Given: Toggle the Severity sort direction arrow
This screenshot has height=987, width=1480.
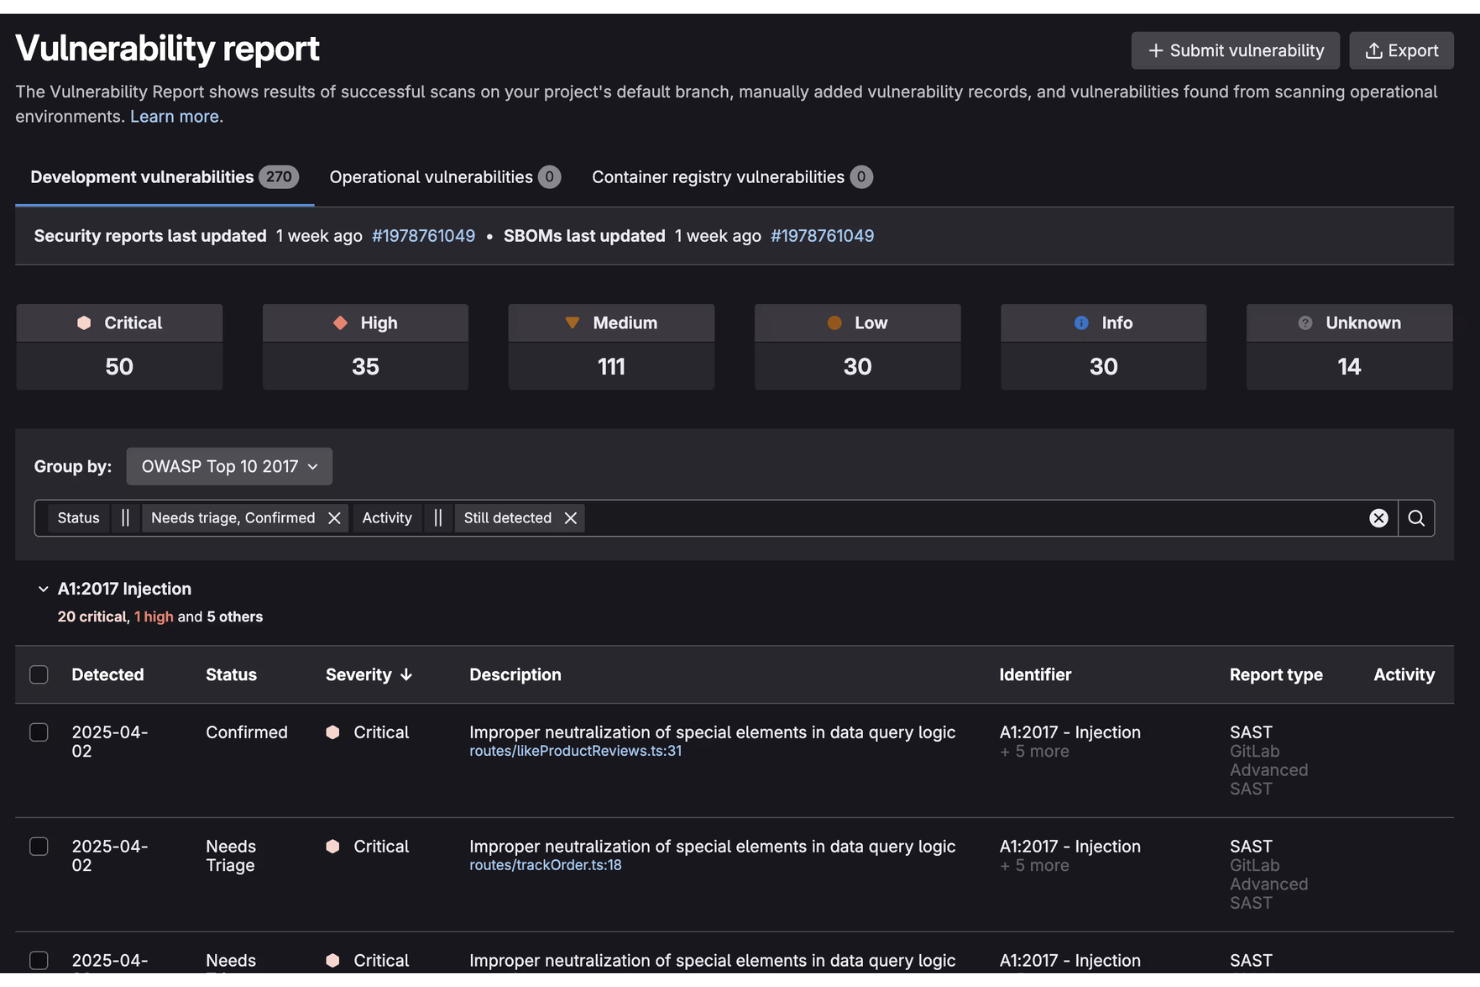Looking at the screenshot, I should (408, 674).
